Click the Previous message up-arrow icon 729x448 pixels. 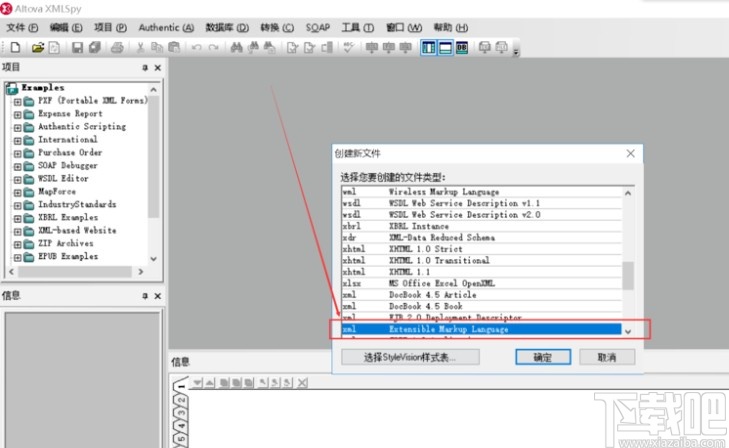coord(210,383)
